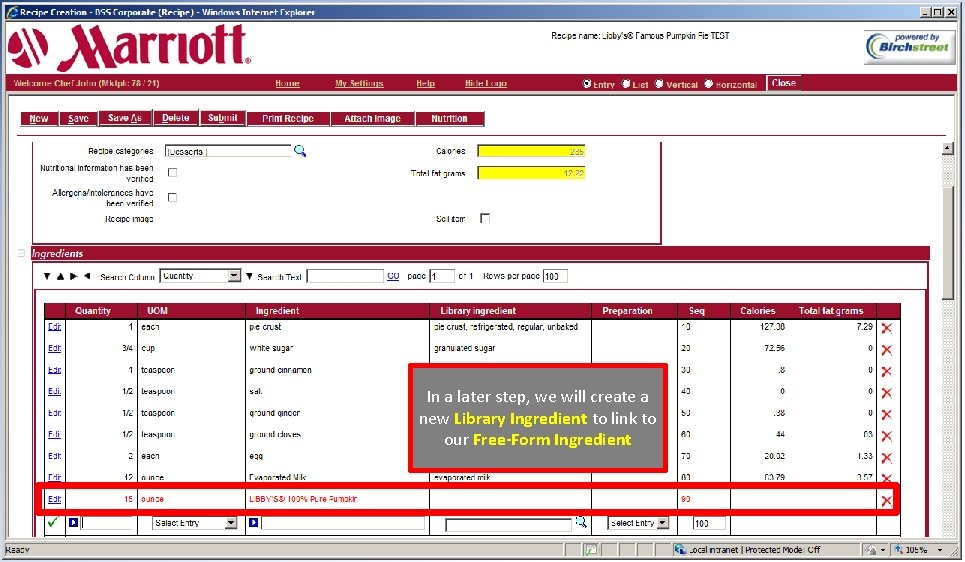Edit the pie crust ingredient row

(x=54, y=327)
